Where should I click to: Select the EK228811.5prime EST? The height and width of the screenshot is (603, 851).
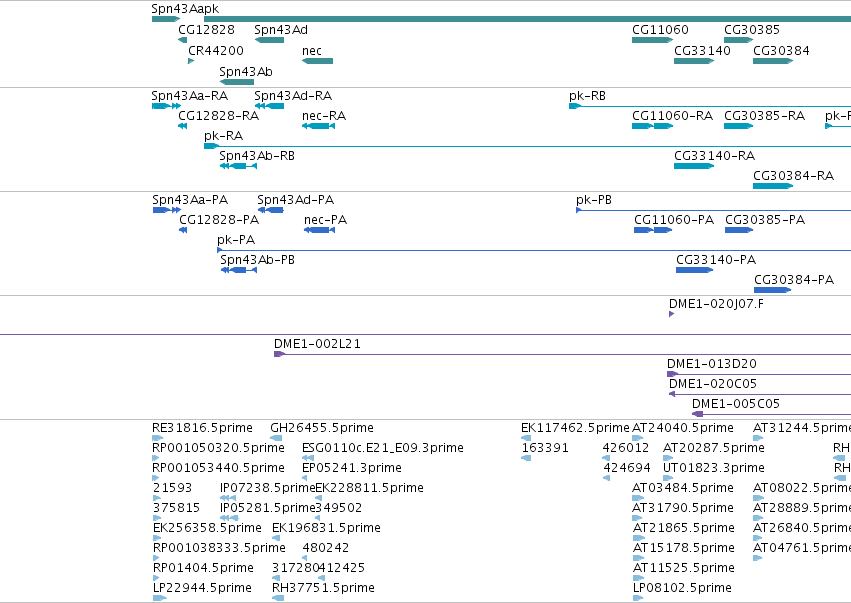click(319, 498)
